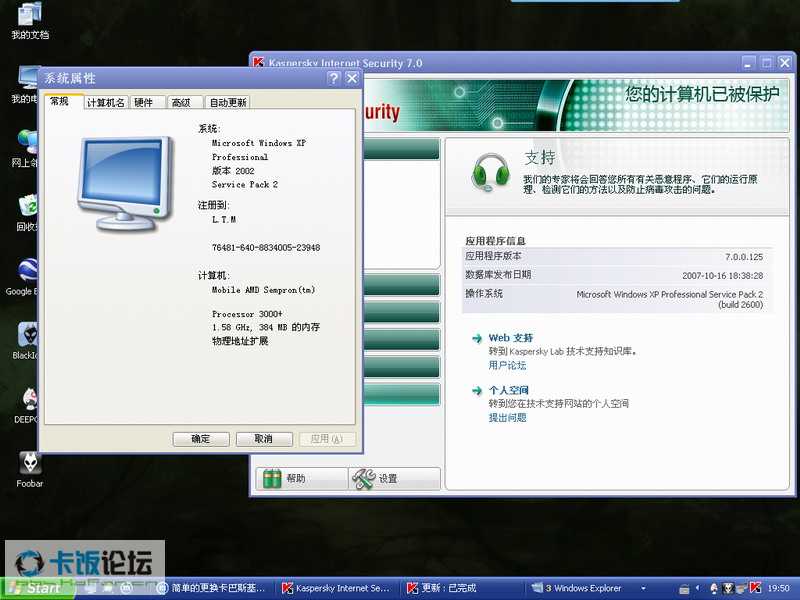The width and height of the screenshot is (800, 600).
Task: Click the 数据库发布日期 label
Action: tap(498, 274)
